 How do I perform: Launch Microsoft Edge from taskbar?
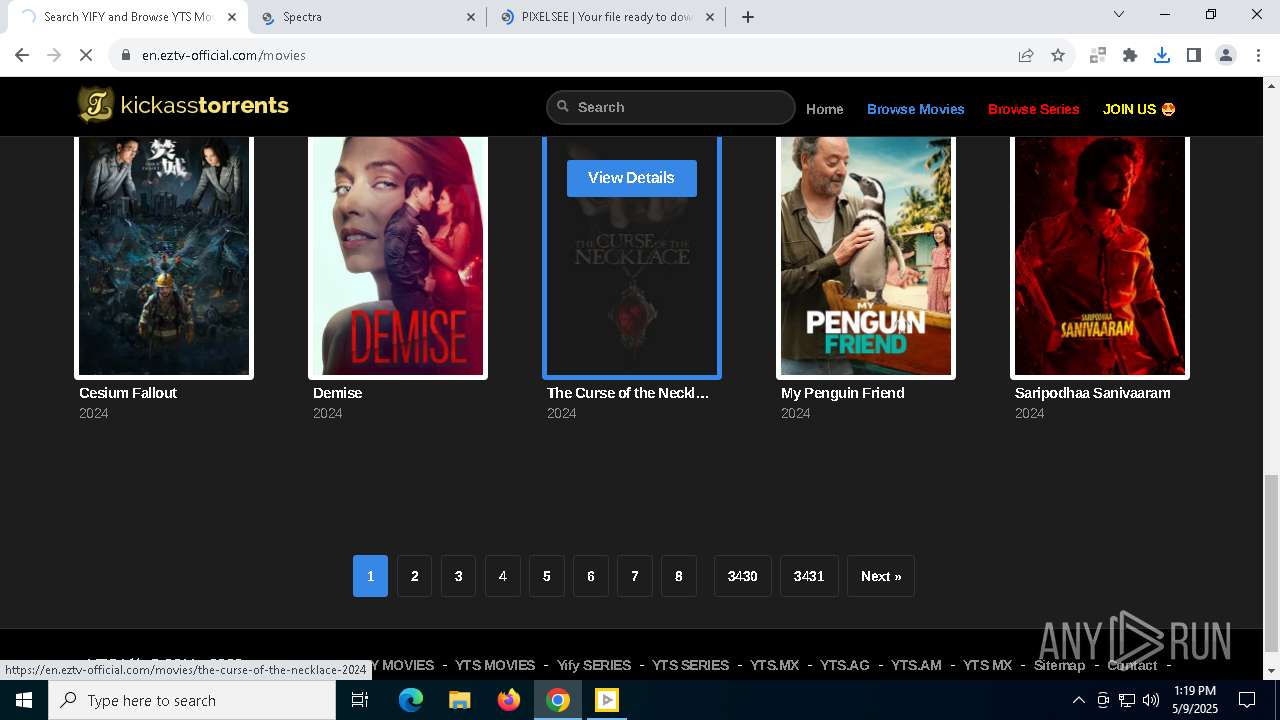pyautogui.click(x=411, y=700)
